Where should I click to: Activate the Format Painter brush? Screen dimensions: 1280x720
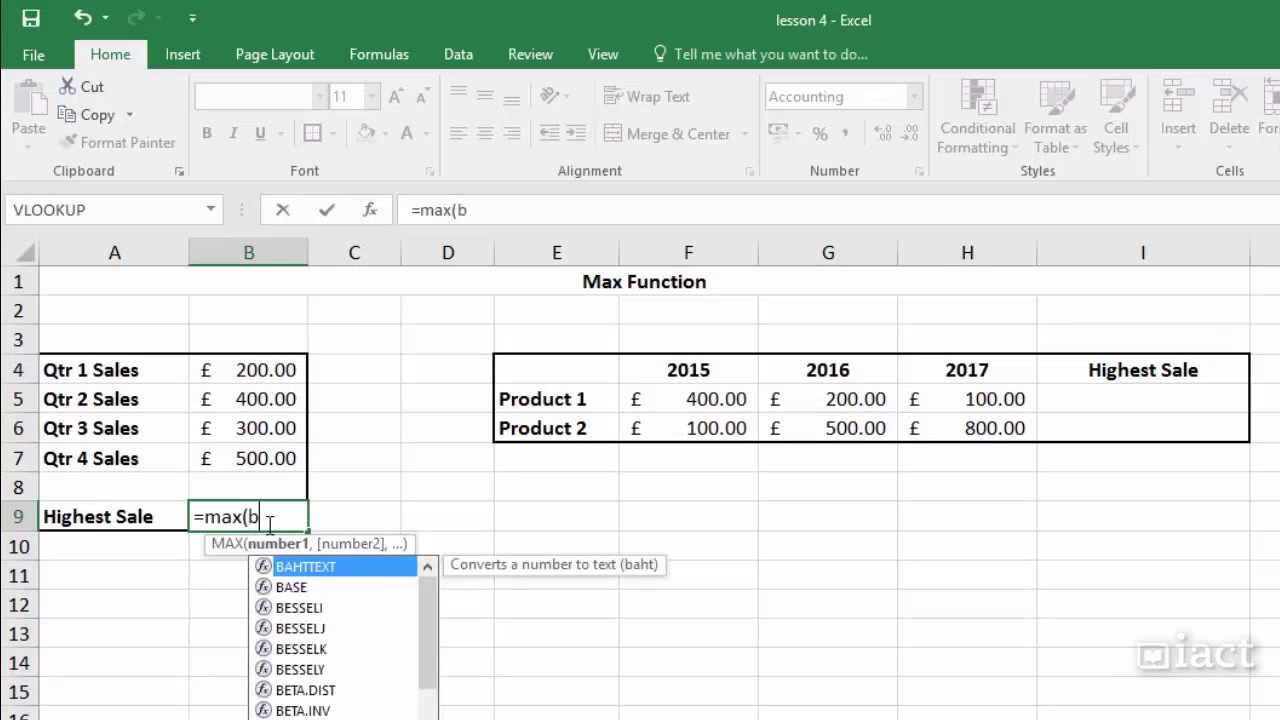(116, 143)
